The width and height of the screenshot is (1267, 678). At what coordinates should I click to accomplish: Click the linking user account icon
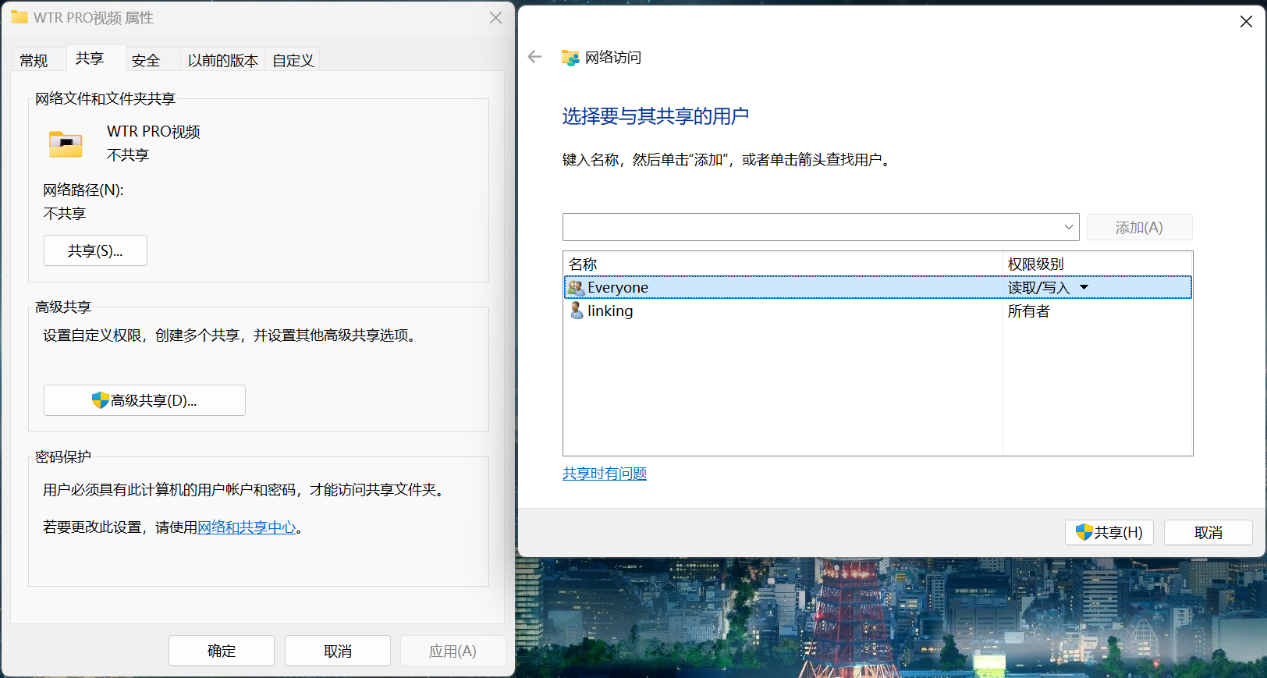[576, 311]
